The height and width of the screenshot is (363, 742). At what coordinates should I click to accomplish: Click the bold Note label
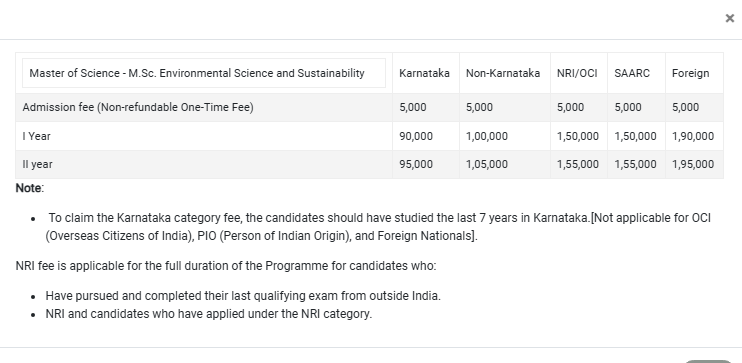28,188
